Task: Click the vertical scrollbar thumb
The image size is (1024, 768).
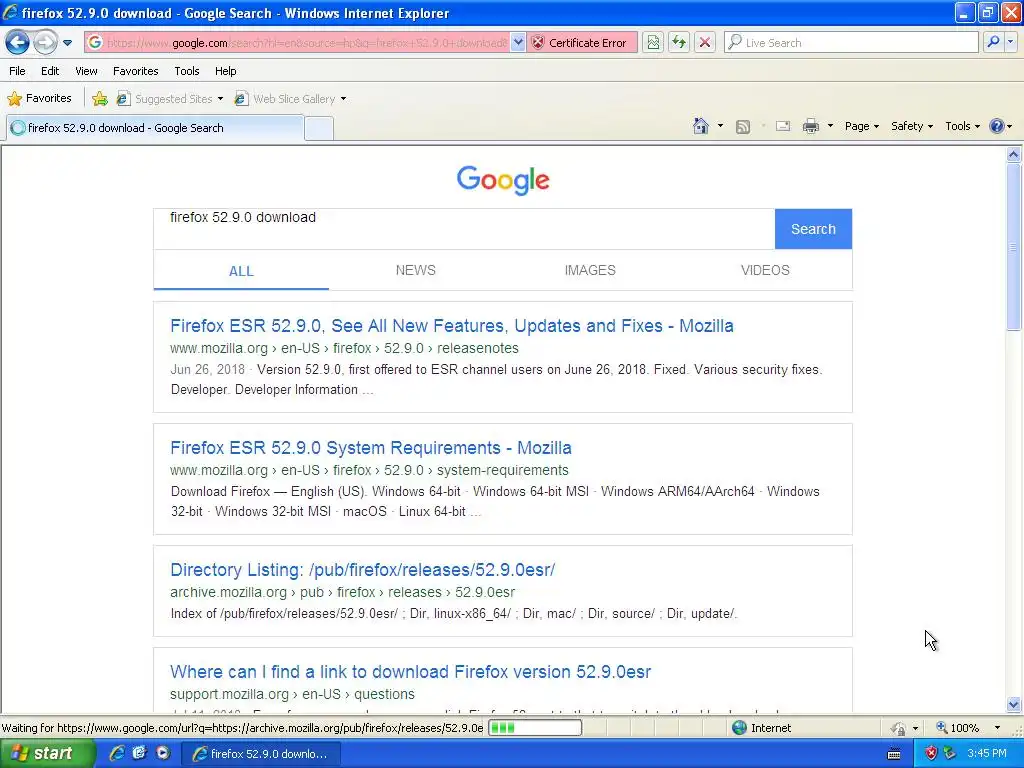Action: [x=1014, y=247]
